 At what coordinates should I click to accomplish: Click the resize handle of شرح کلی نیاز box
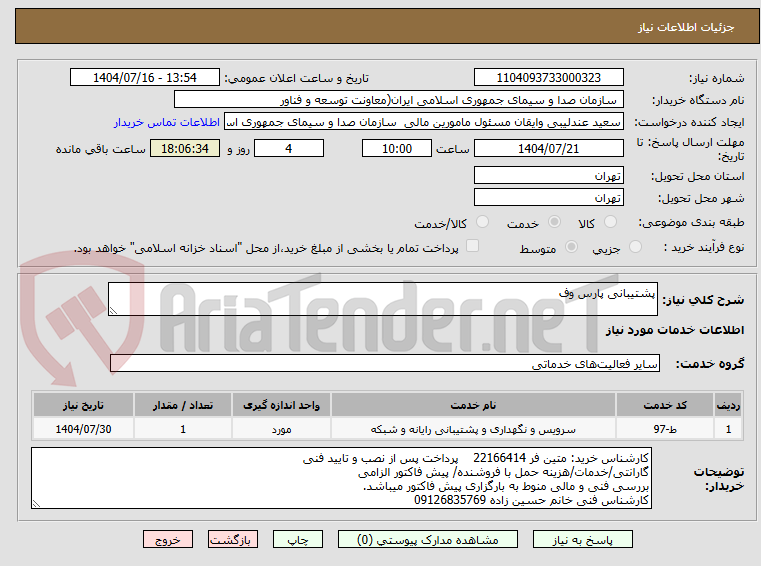tap(113, 311)
